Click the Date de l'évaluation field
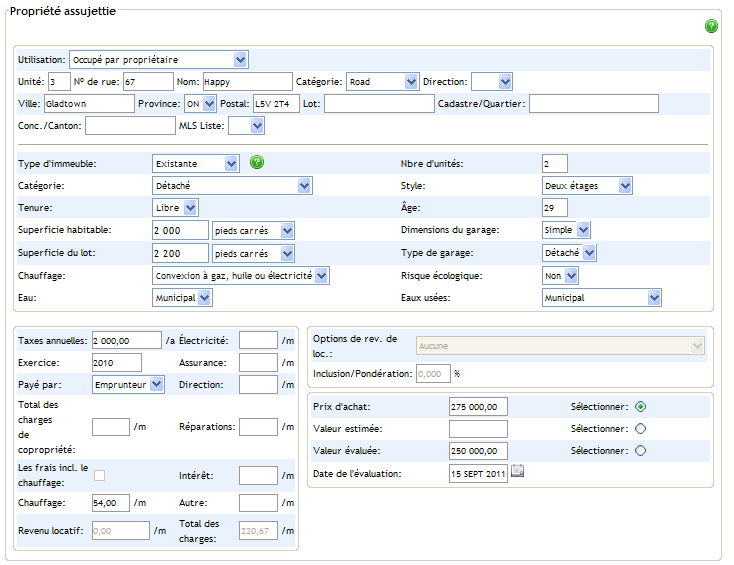 click(x=478, y=474)
